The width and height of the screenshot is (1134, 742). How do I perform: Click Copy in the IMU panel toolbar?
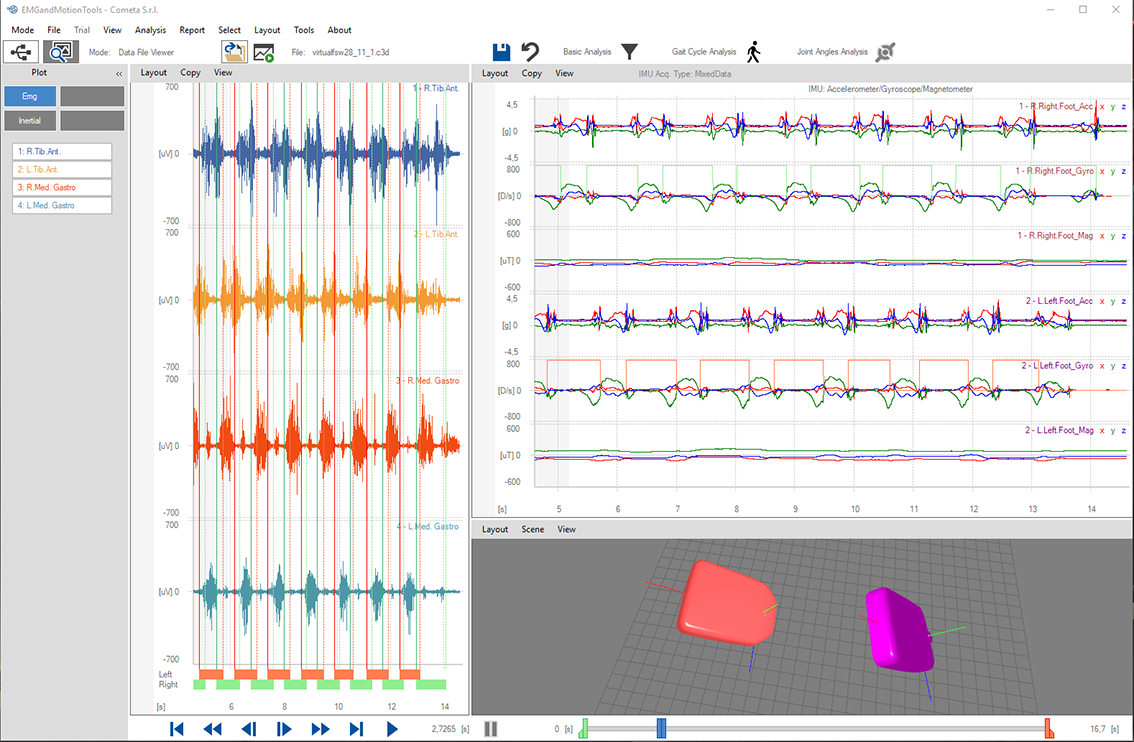[532, 73]
